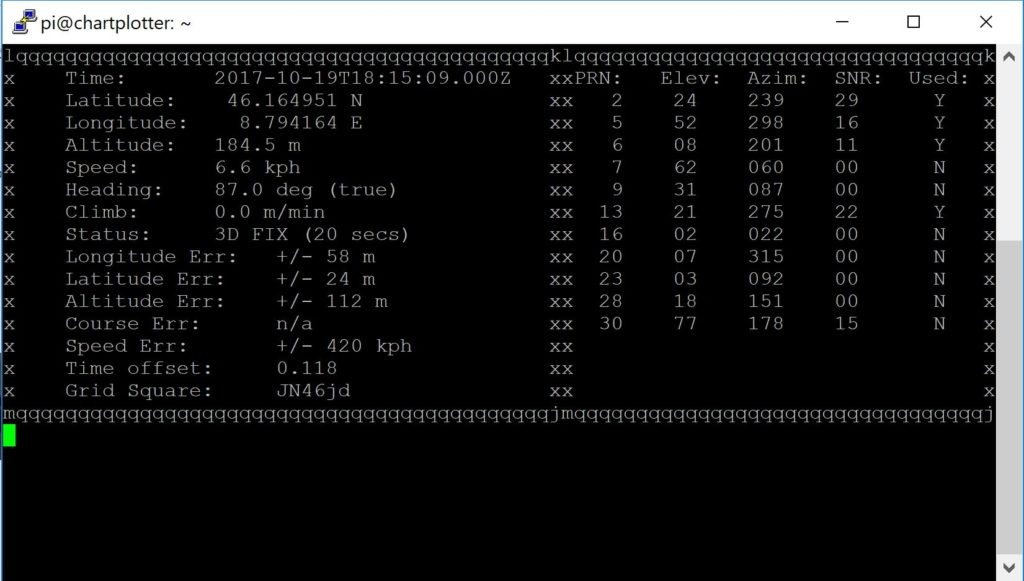Click the green terminal cursor block
Screen dimensions: 1024x581
point(9,435)
